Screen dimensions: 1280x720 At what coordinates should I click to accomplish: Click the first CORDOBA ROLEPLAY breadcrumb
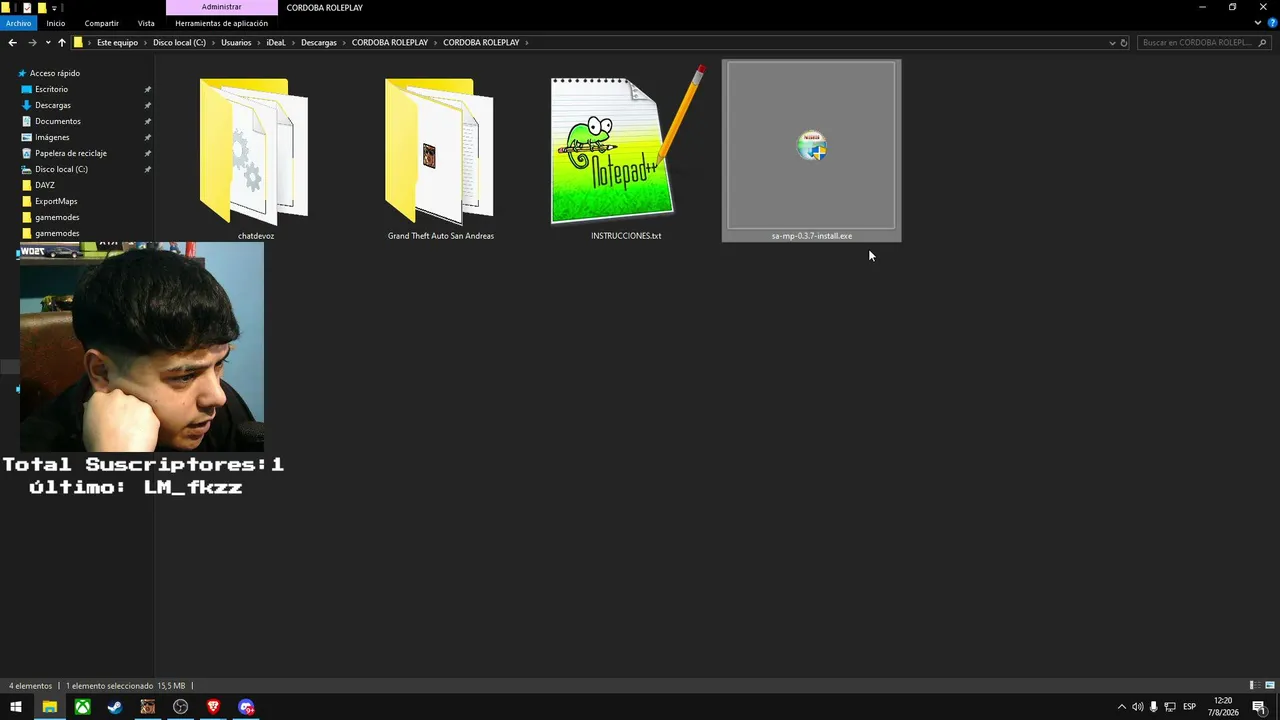click(390, 43)
